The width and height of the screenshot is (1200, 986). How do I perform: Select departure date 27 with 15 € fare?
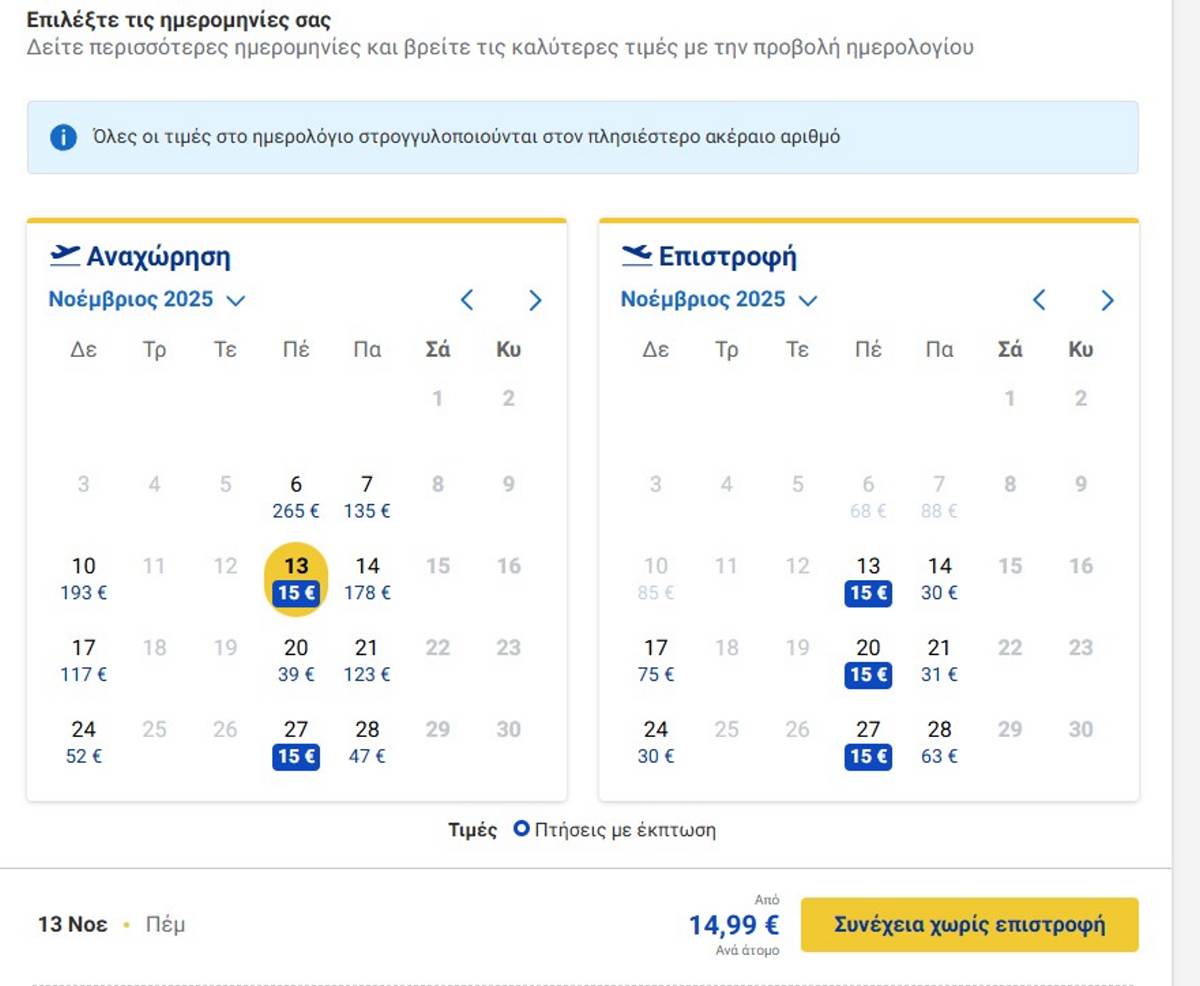(x=296, y=742)
